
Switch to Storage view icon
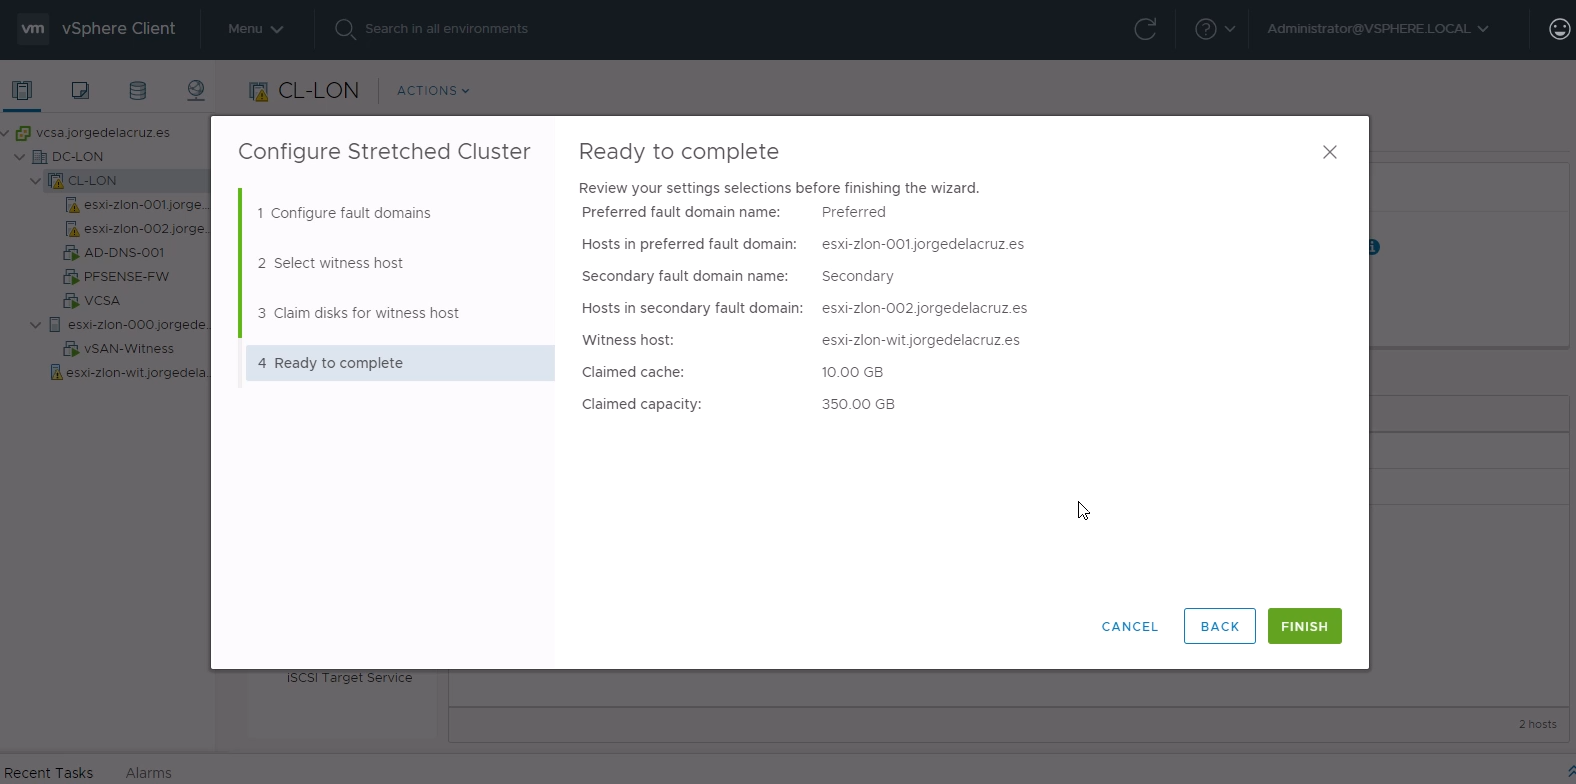[x=138, y=90]
